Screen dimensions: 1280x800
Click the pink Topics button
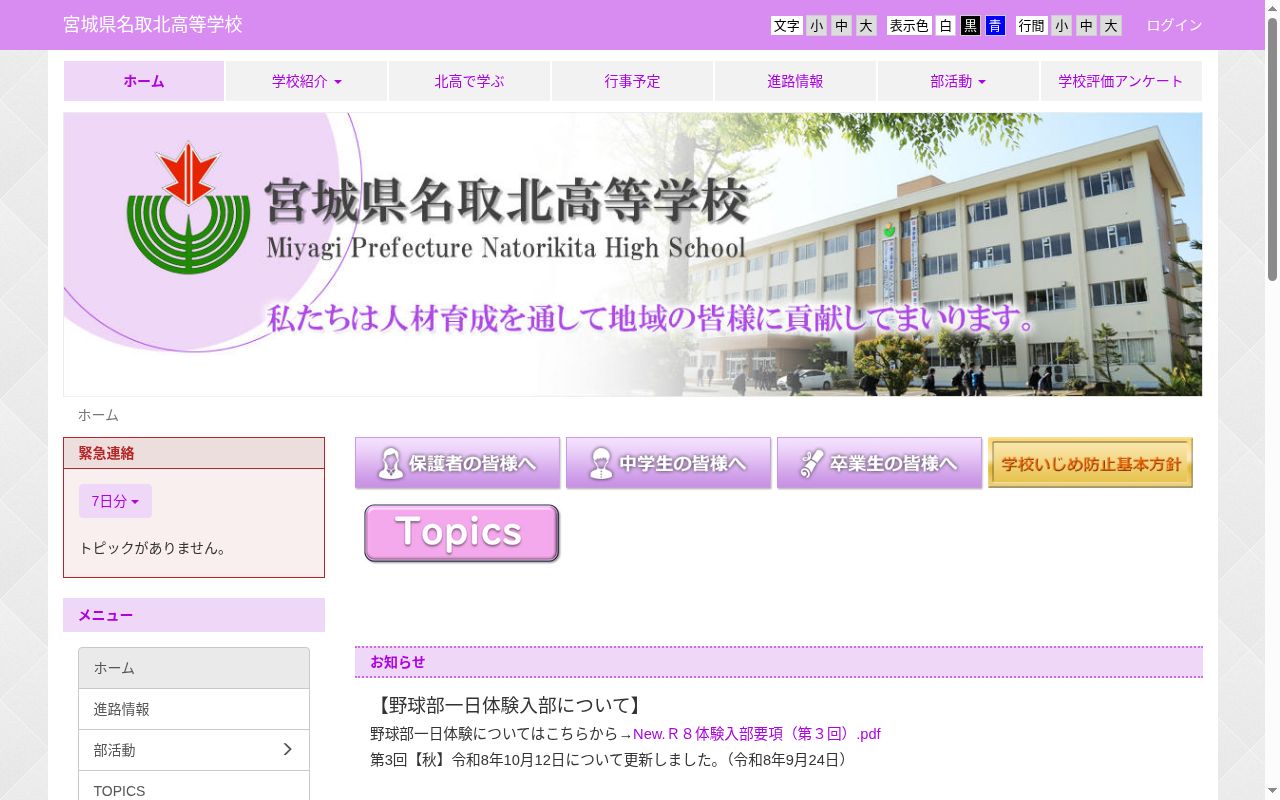coord(461,533)
